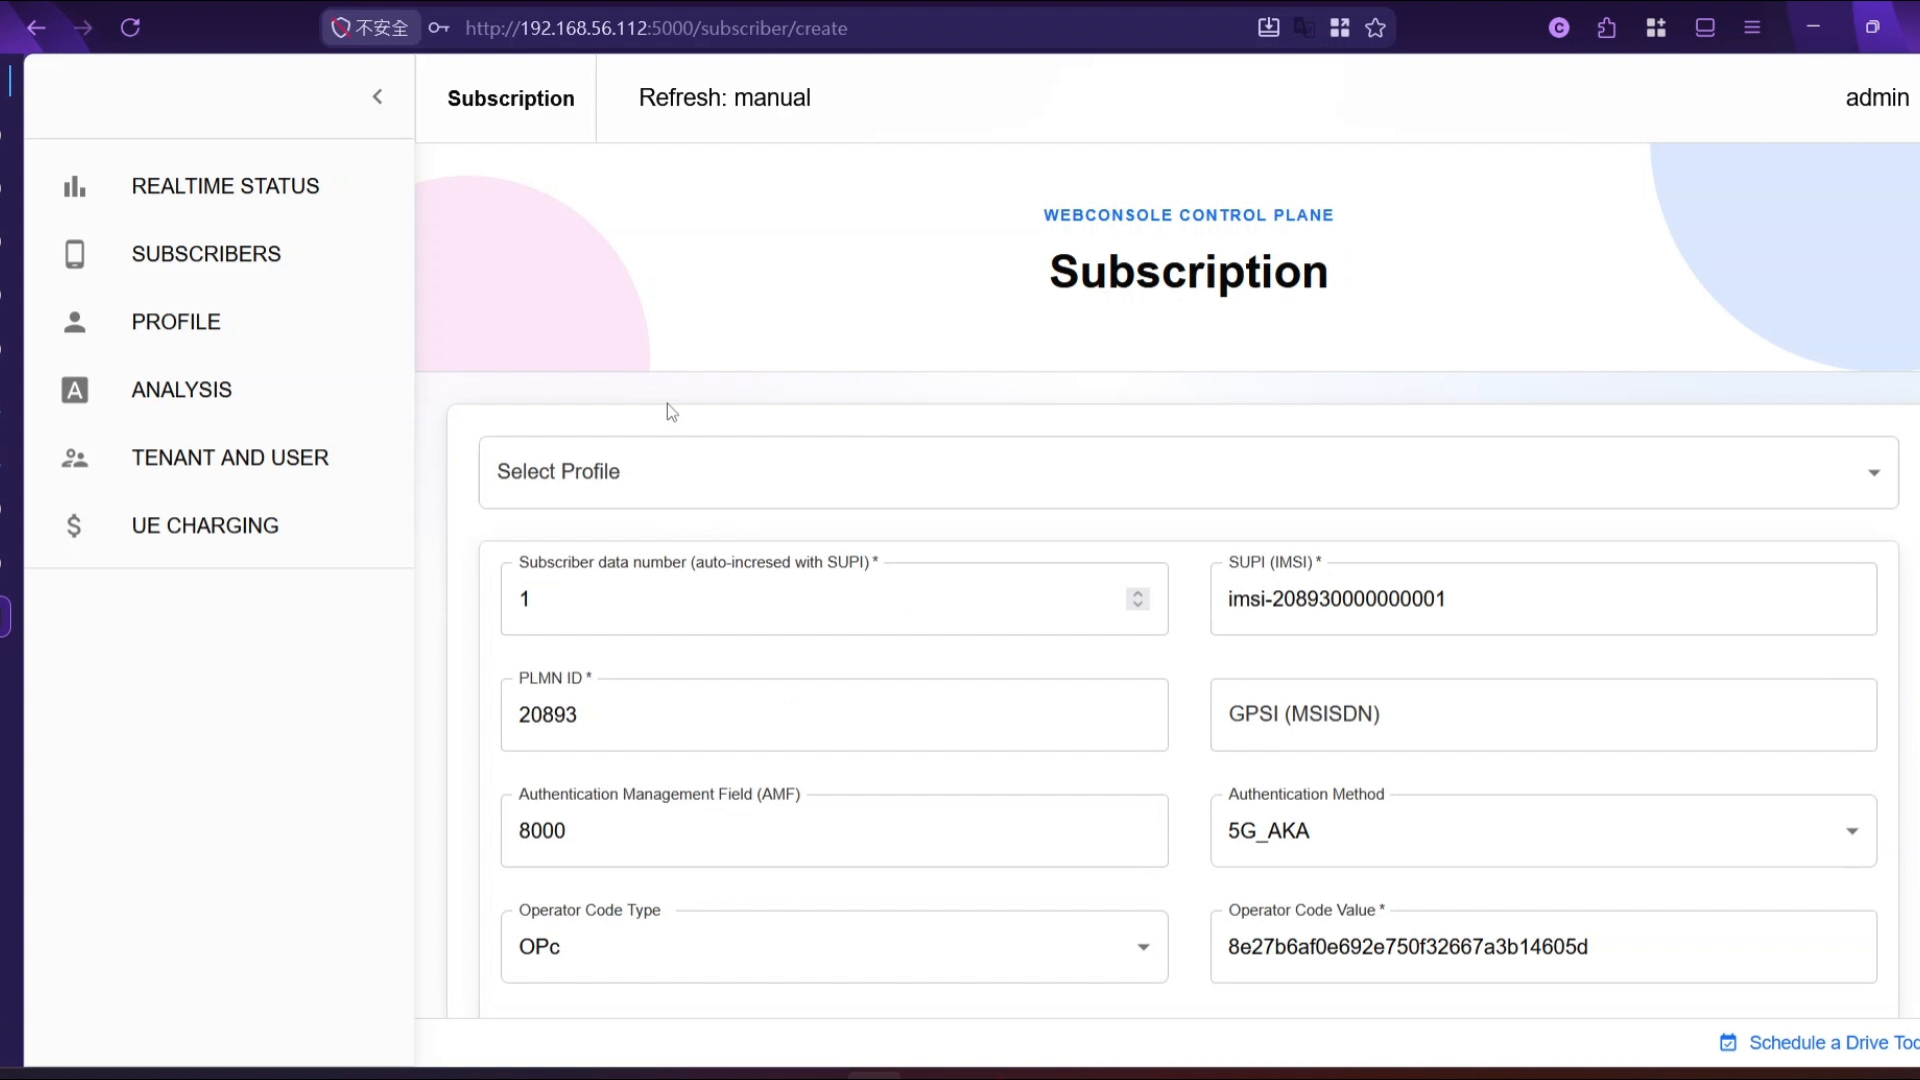Image resolution: width=1920 pixels, height=1080 pixels.
Task: Click the UE Charging dollar icon
Action: (x=75, y=526)
